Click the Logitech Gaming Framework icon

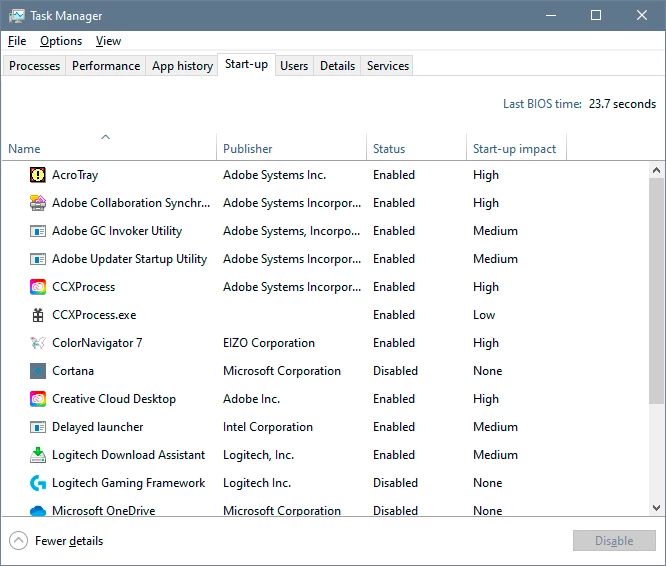click(x=38, y=483)
